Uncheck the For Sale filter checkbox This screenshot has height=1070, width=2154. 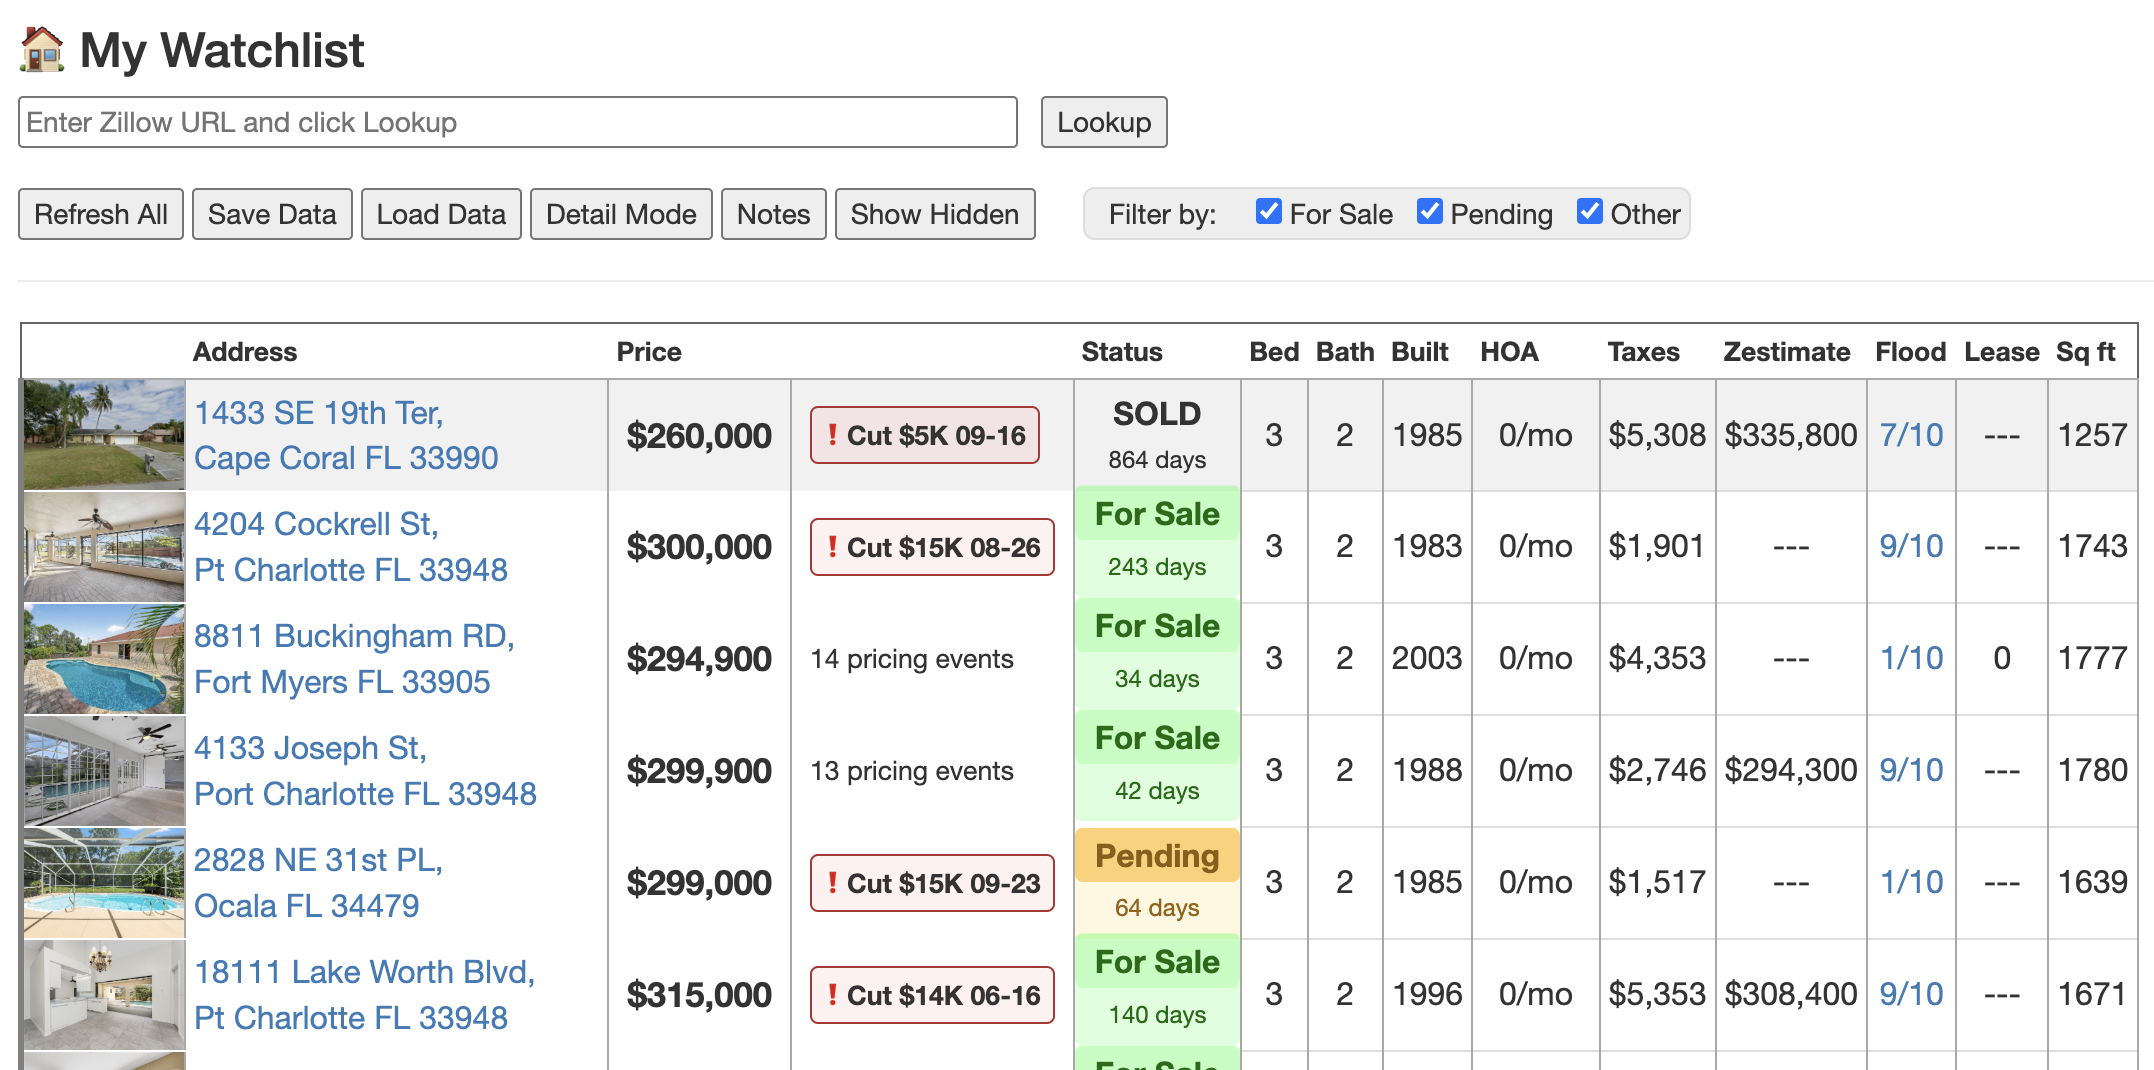point(1268,212)
